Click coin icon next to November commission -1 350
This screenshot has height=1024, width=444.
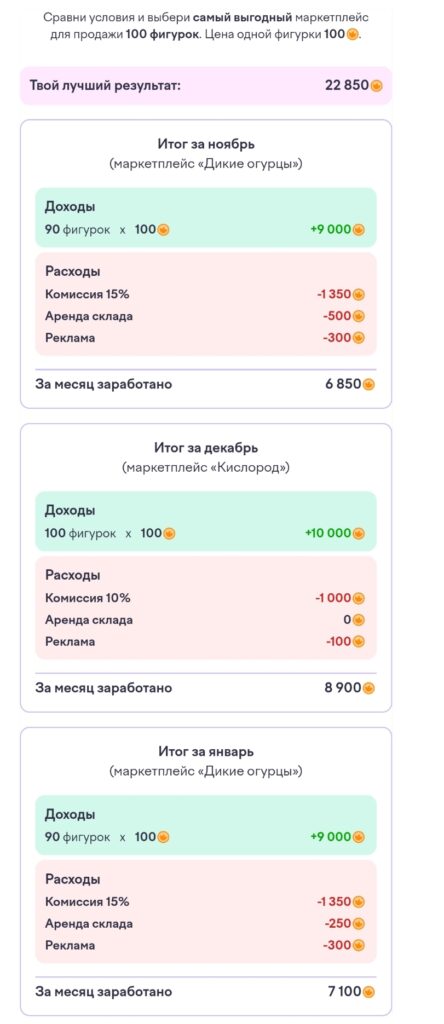358,295
